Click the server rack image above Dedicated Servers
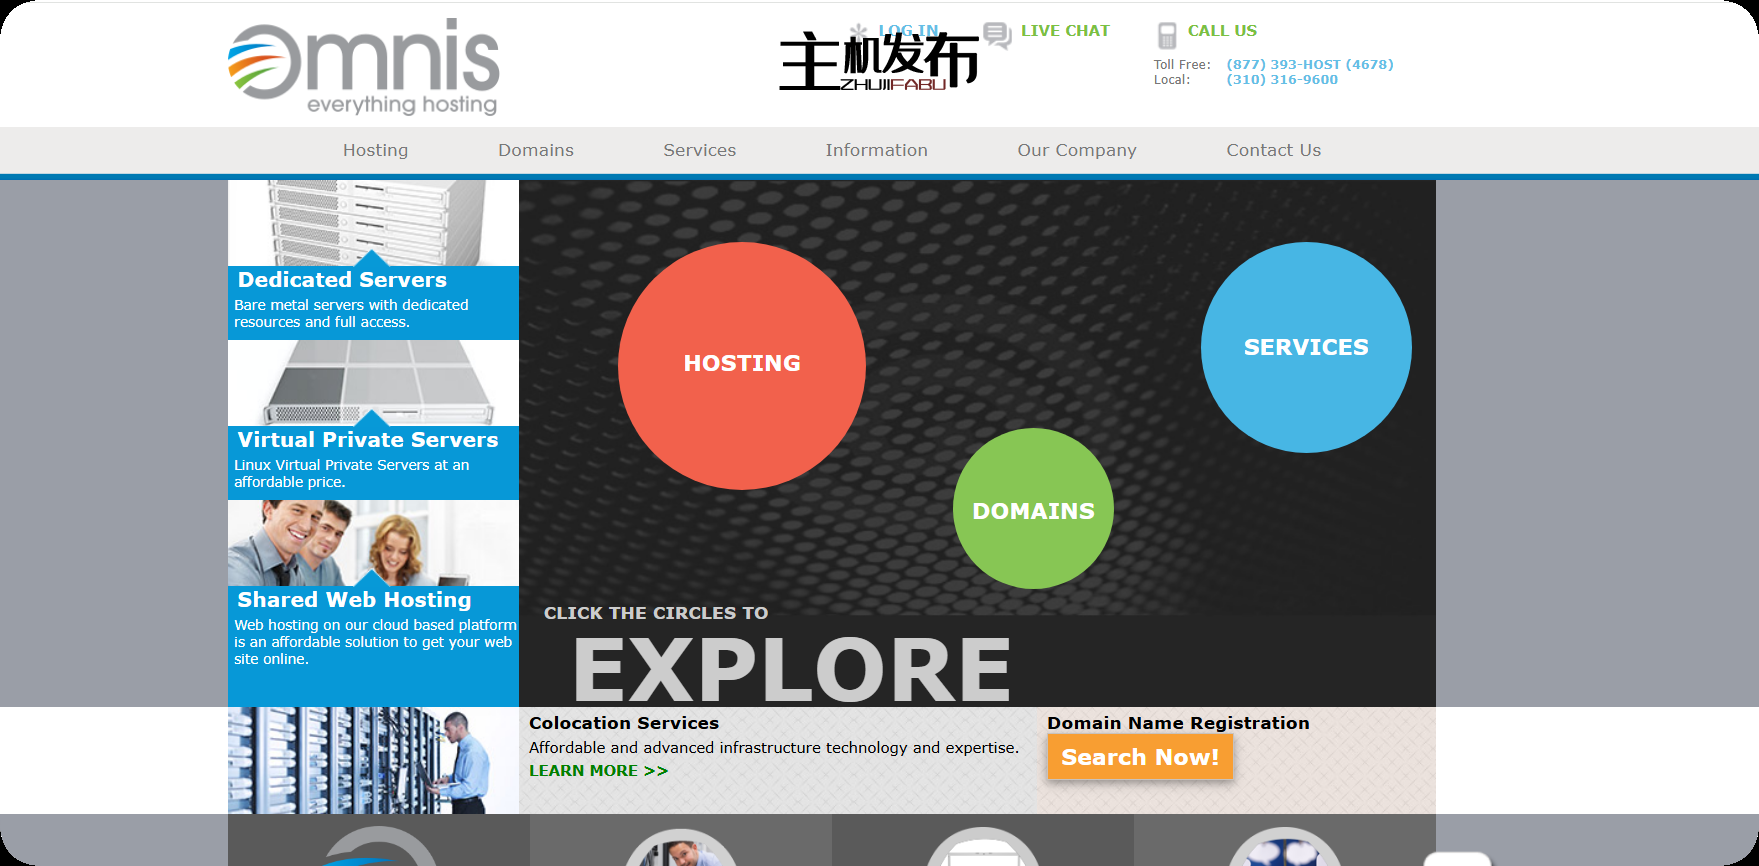This screenshot has height=866, width=1759. point(373,223)
